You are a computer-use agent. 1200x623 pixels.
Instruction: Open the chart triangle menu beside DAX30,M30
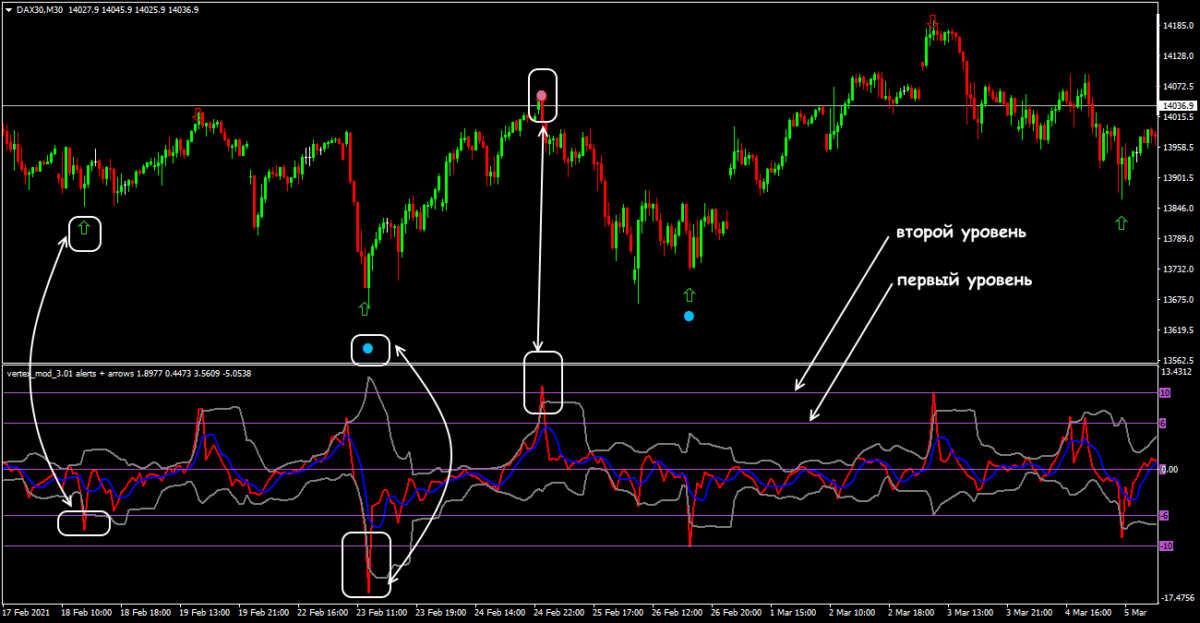coord(9,9)
